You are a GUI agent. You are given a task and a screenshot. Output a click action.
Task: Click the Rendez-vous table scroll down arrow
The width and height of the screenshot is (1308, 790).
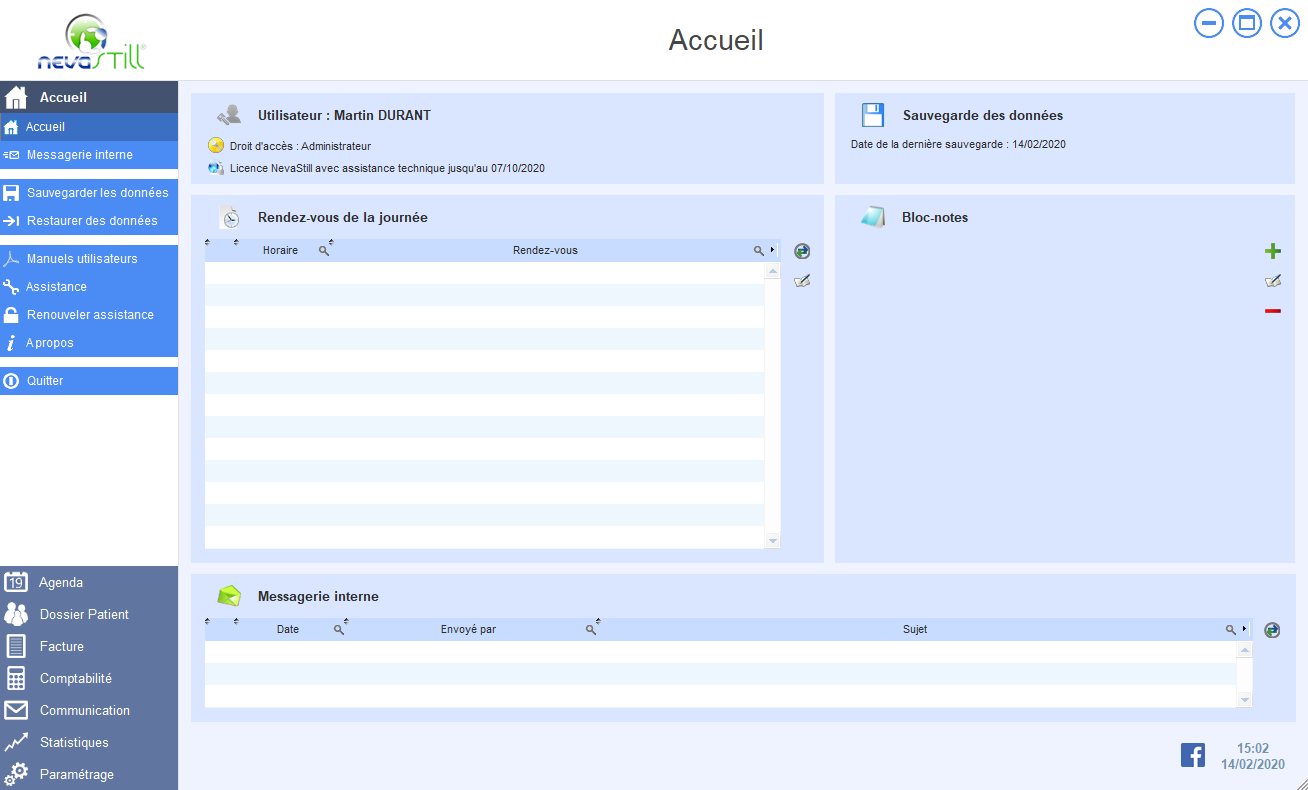(x=772, y=541)
